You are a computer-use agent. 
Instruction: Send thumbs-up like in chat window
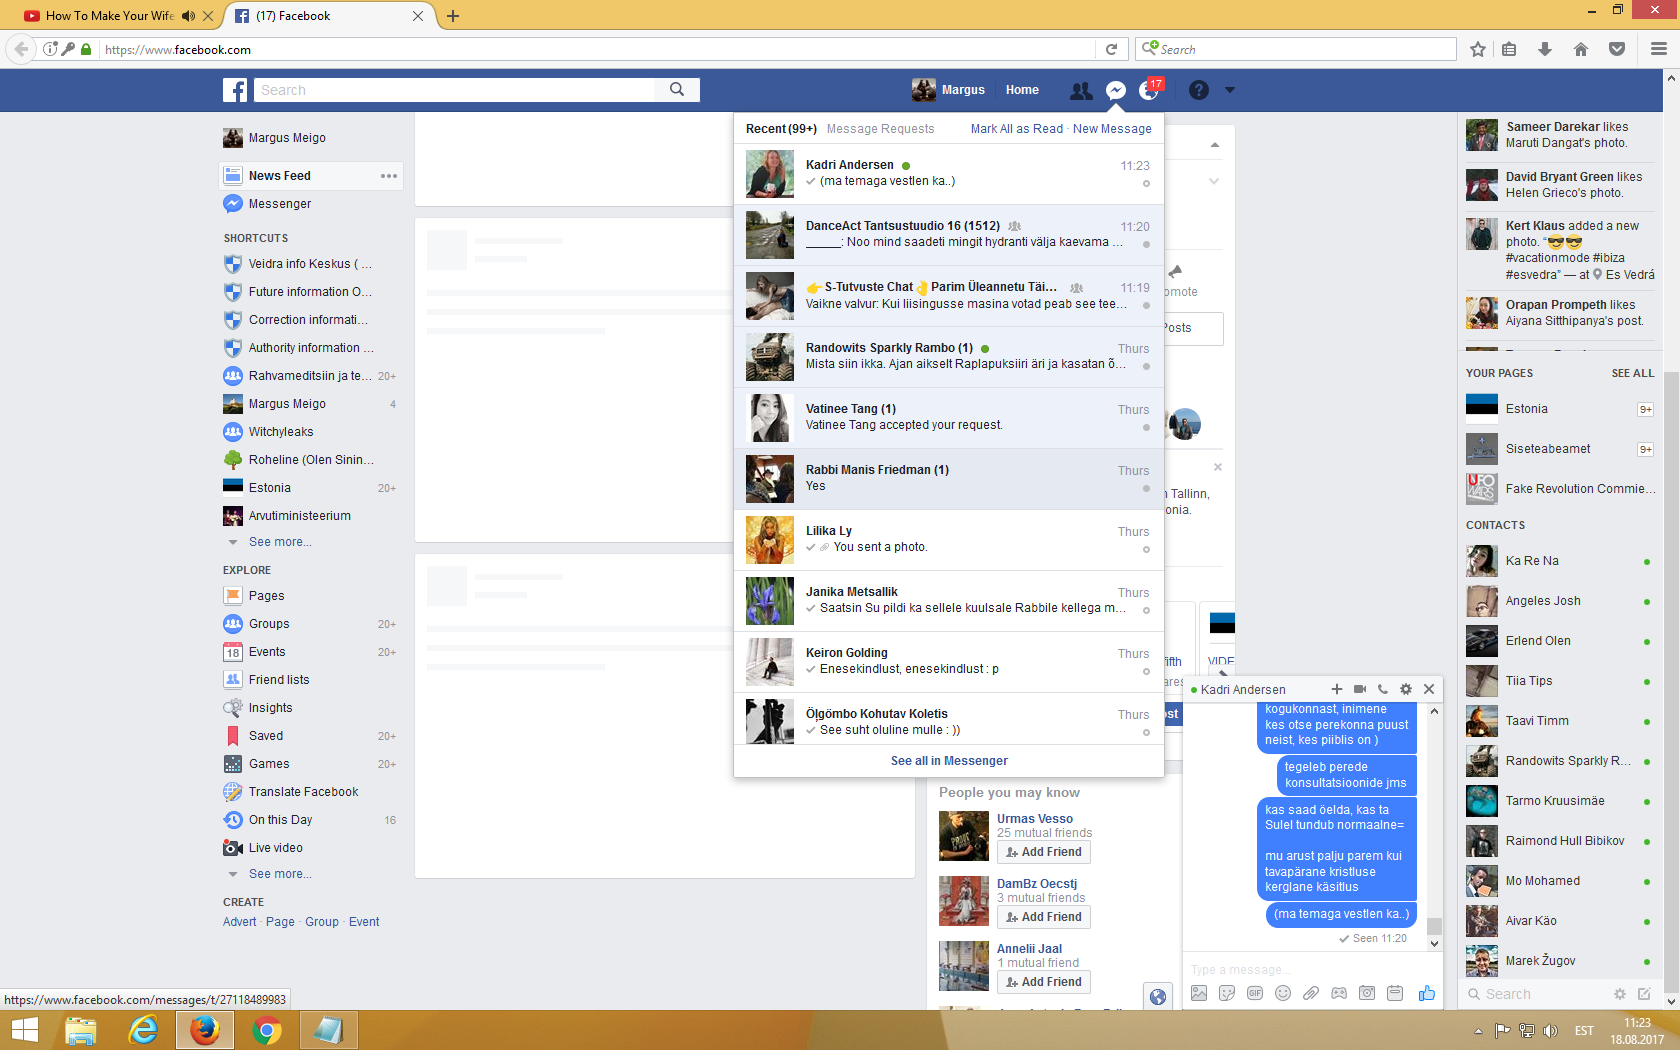coord(1426,993)
